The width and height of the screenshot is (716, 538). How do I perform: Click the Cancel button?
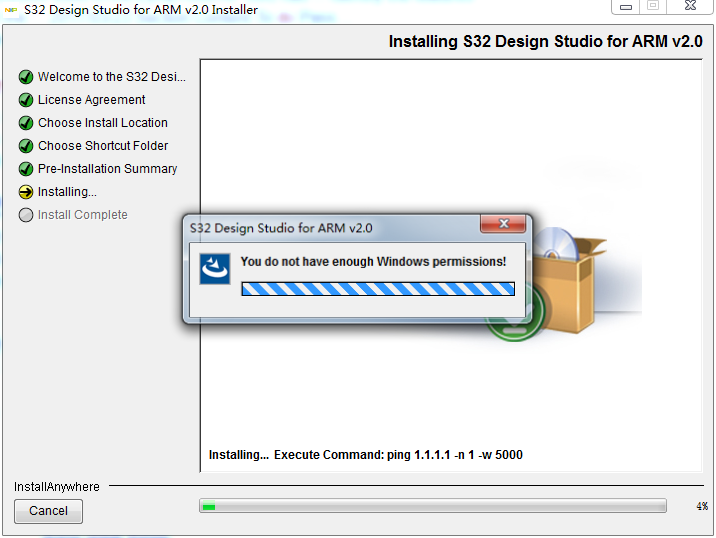tap(48, 511)
